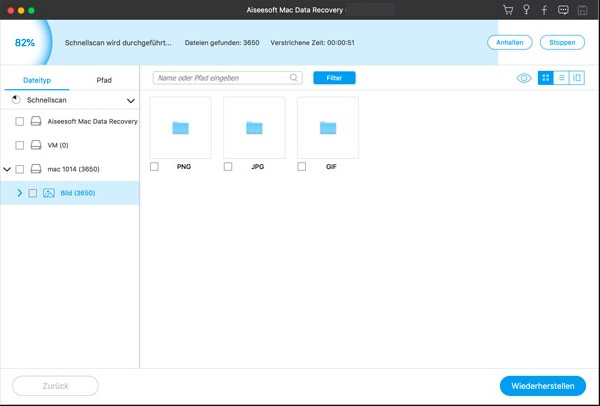Screen dimensions: 600x406
Task: Switch to list view
Action: click(x=561, y=78)
